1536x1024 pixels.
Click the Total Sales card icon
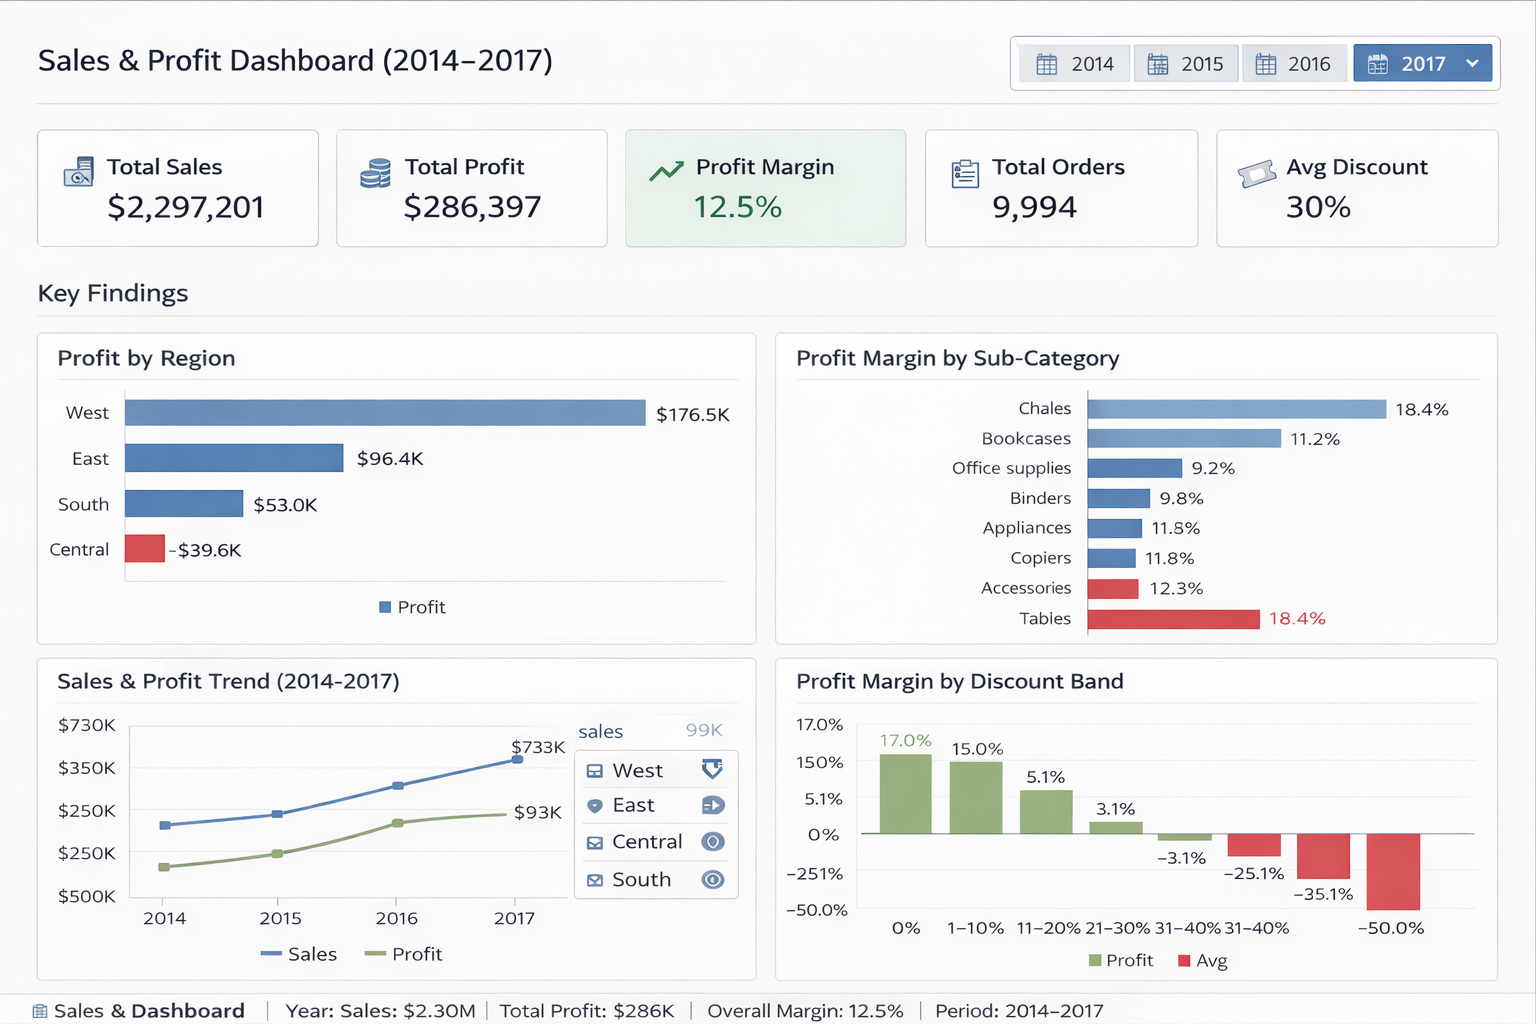[x=79, y=171]
